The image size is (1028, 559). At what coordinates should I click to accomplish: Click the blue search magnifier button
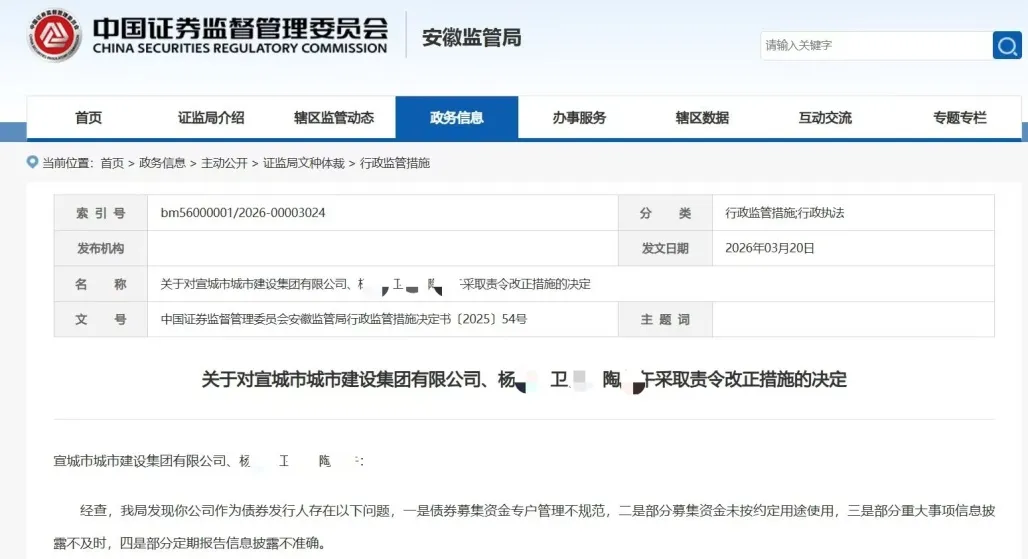(x=1007, y=45)
